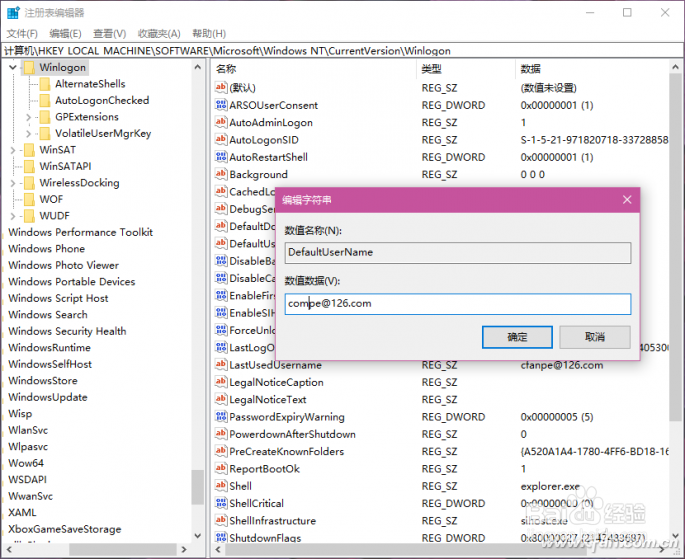This screenshot has width=685, height=559.
Task: Click the ARSOUserConsent DWORD value icon
Action: (221, 105)
